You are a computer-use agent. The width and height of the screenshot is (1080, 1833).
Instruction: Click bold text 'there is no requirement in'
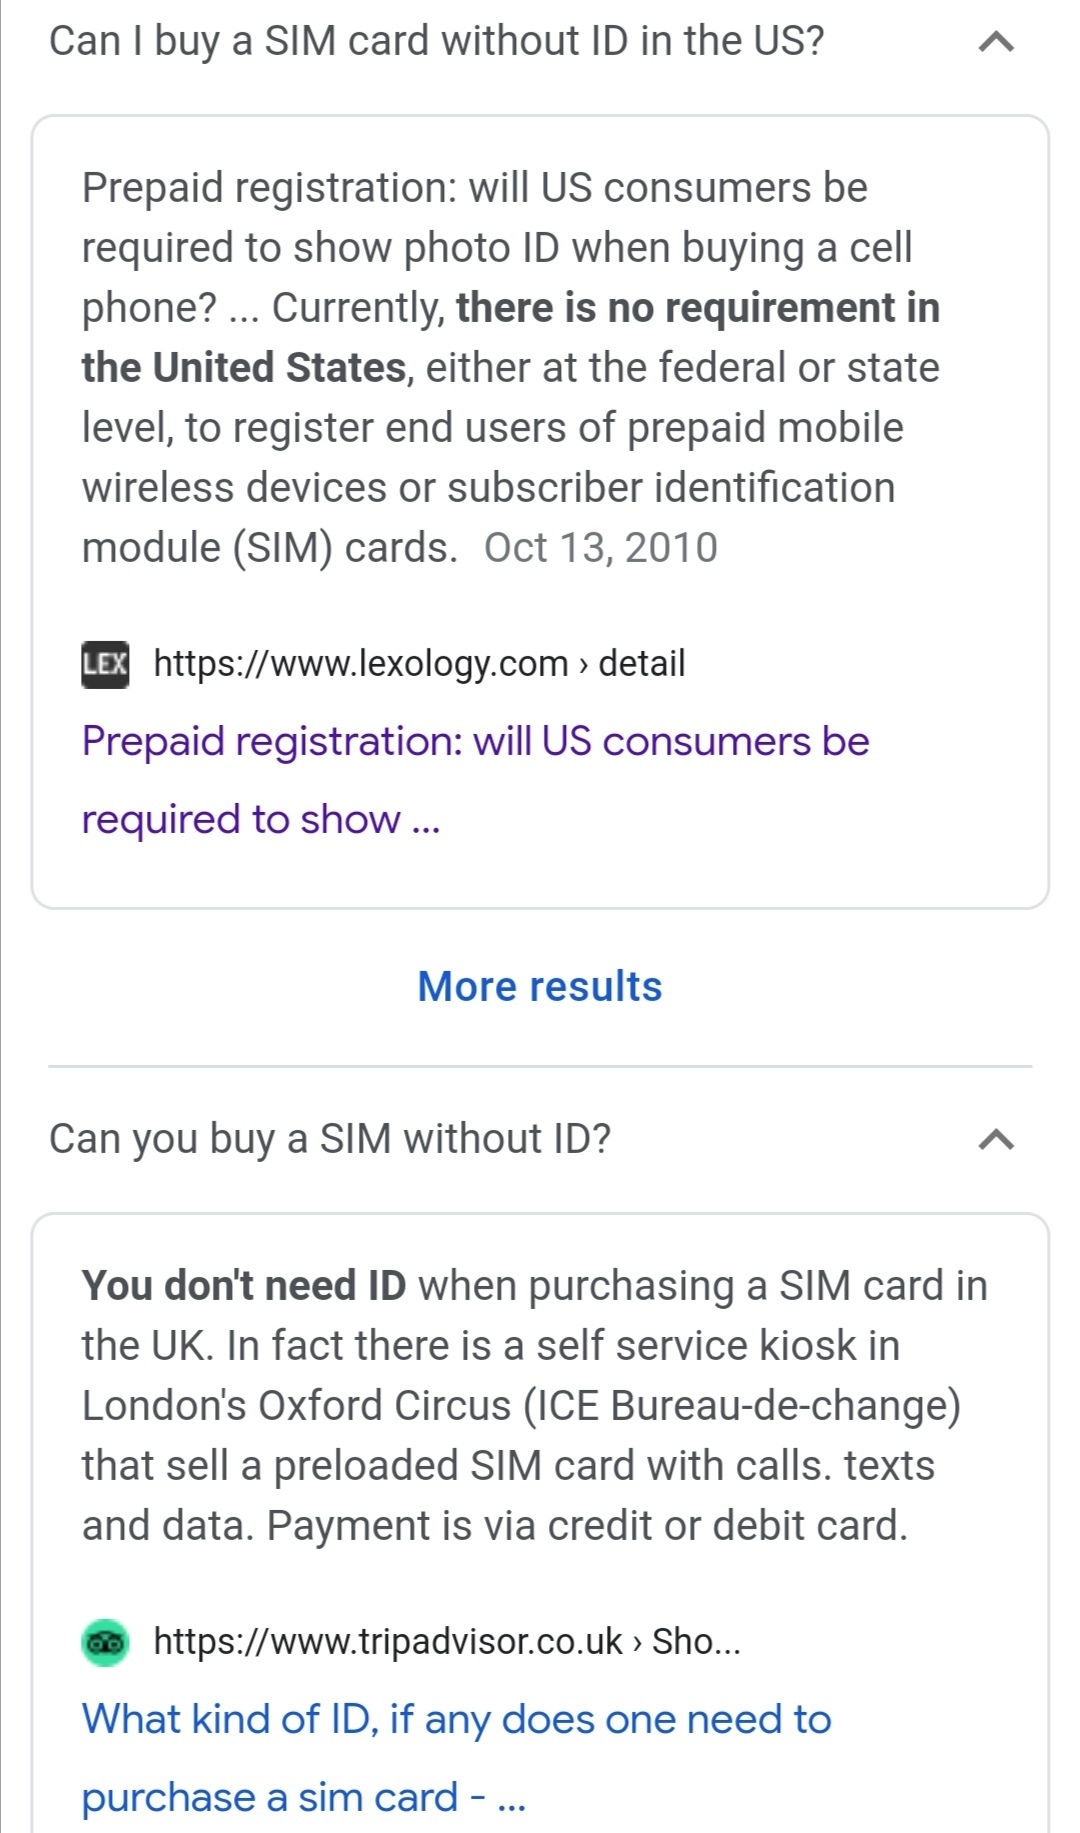(698, 308)
